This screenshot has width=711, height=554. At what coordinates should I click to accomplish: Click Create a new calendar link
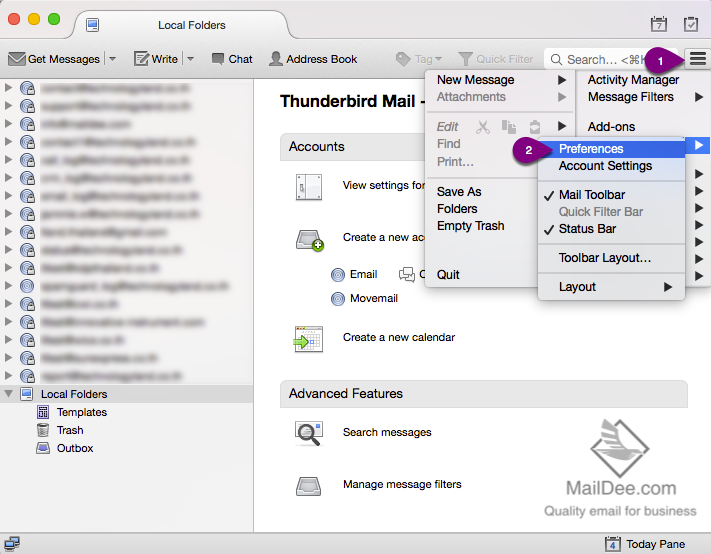click(x=399, y=337)
